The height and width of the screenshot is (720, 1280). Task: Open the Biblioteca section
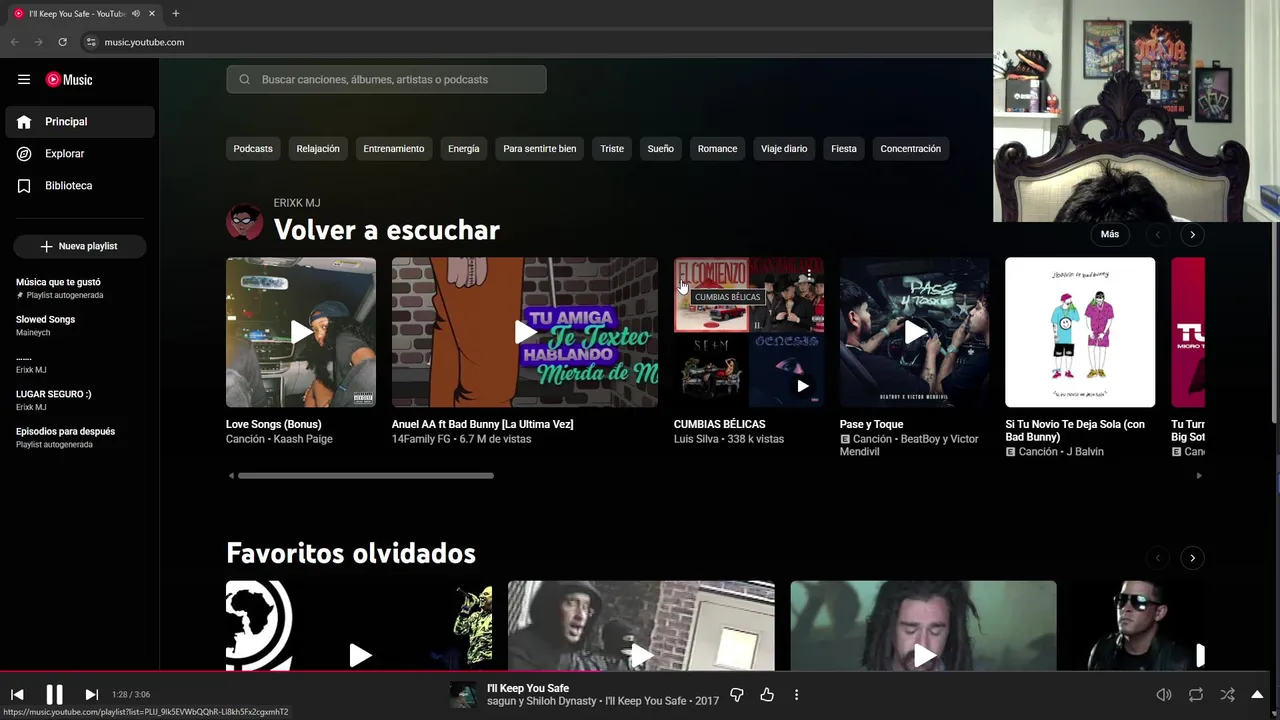coord(80,186)
